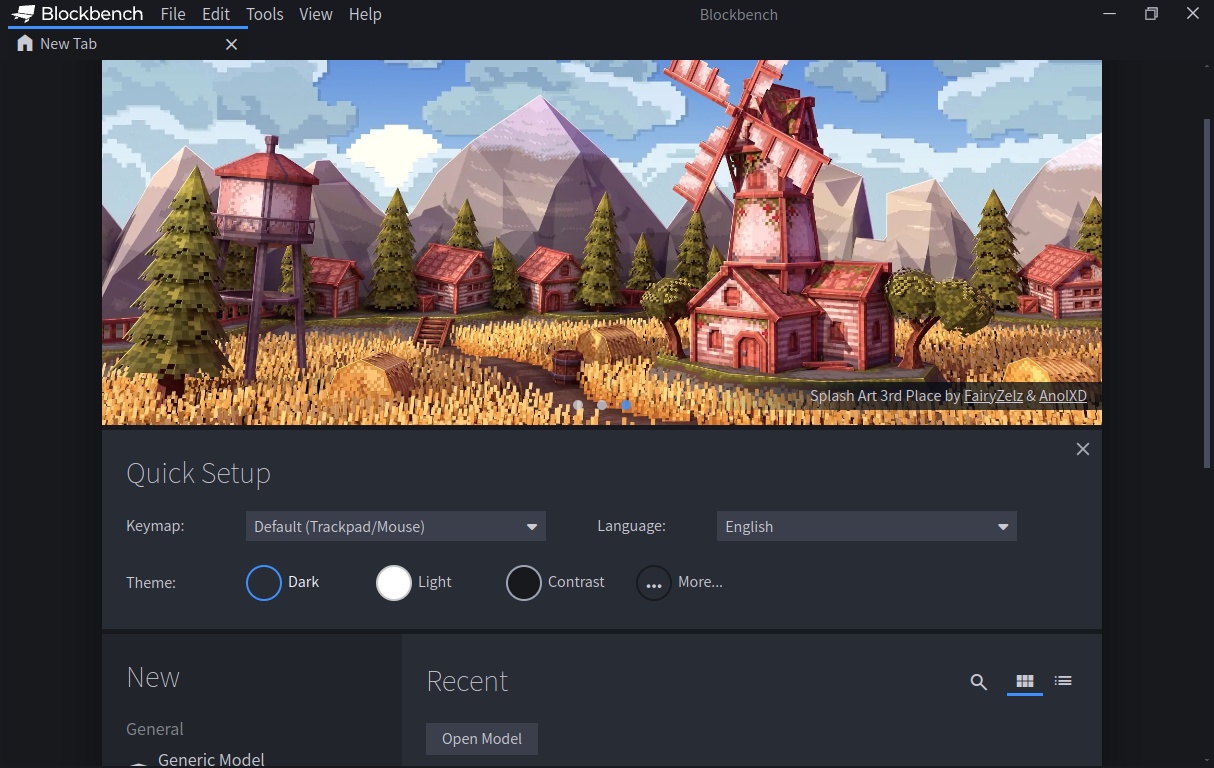
Task: Open the View menu
Action: point(316,14)
